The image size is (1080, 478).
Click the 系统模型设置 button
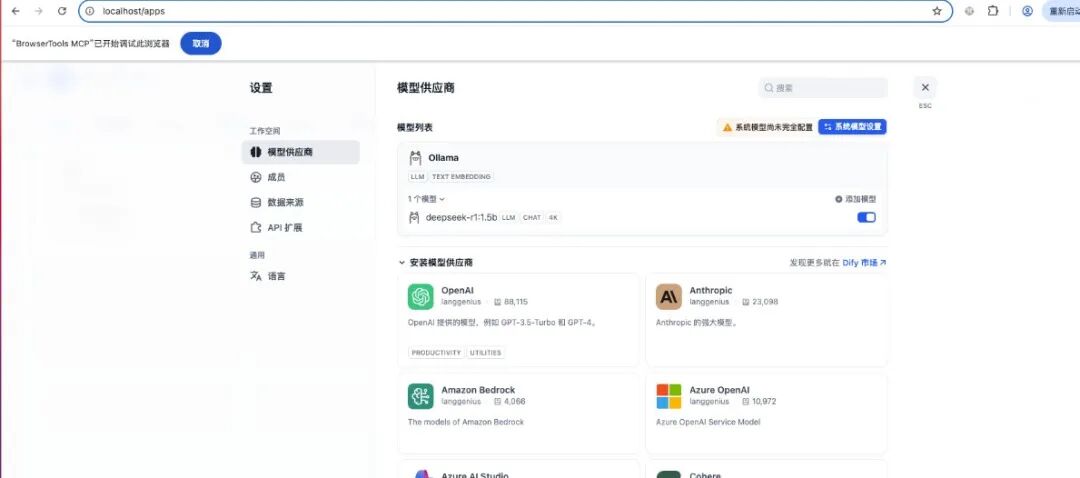pyautogui.click(x=852, y=127)
